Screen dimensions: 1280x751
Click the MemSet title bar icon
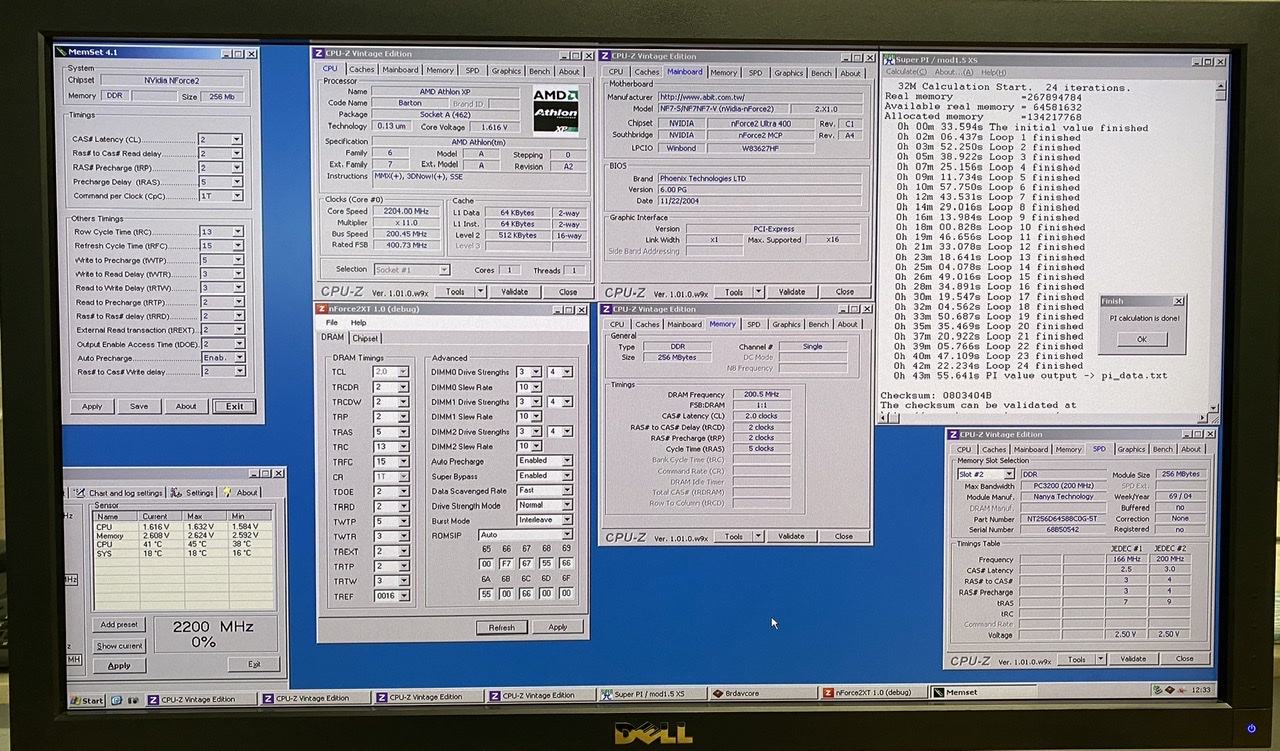tap(60, 53)
